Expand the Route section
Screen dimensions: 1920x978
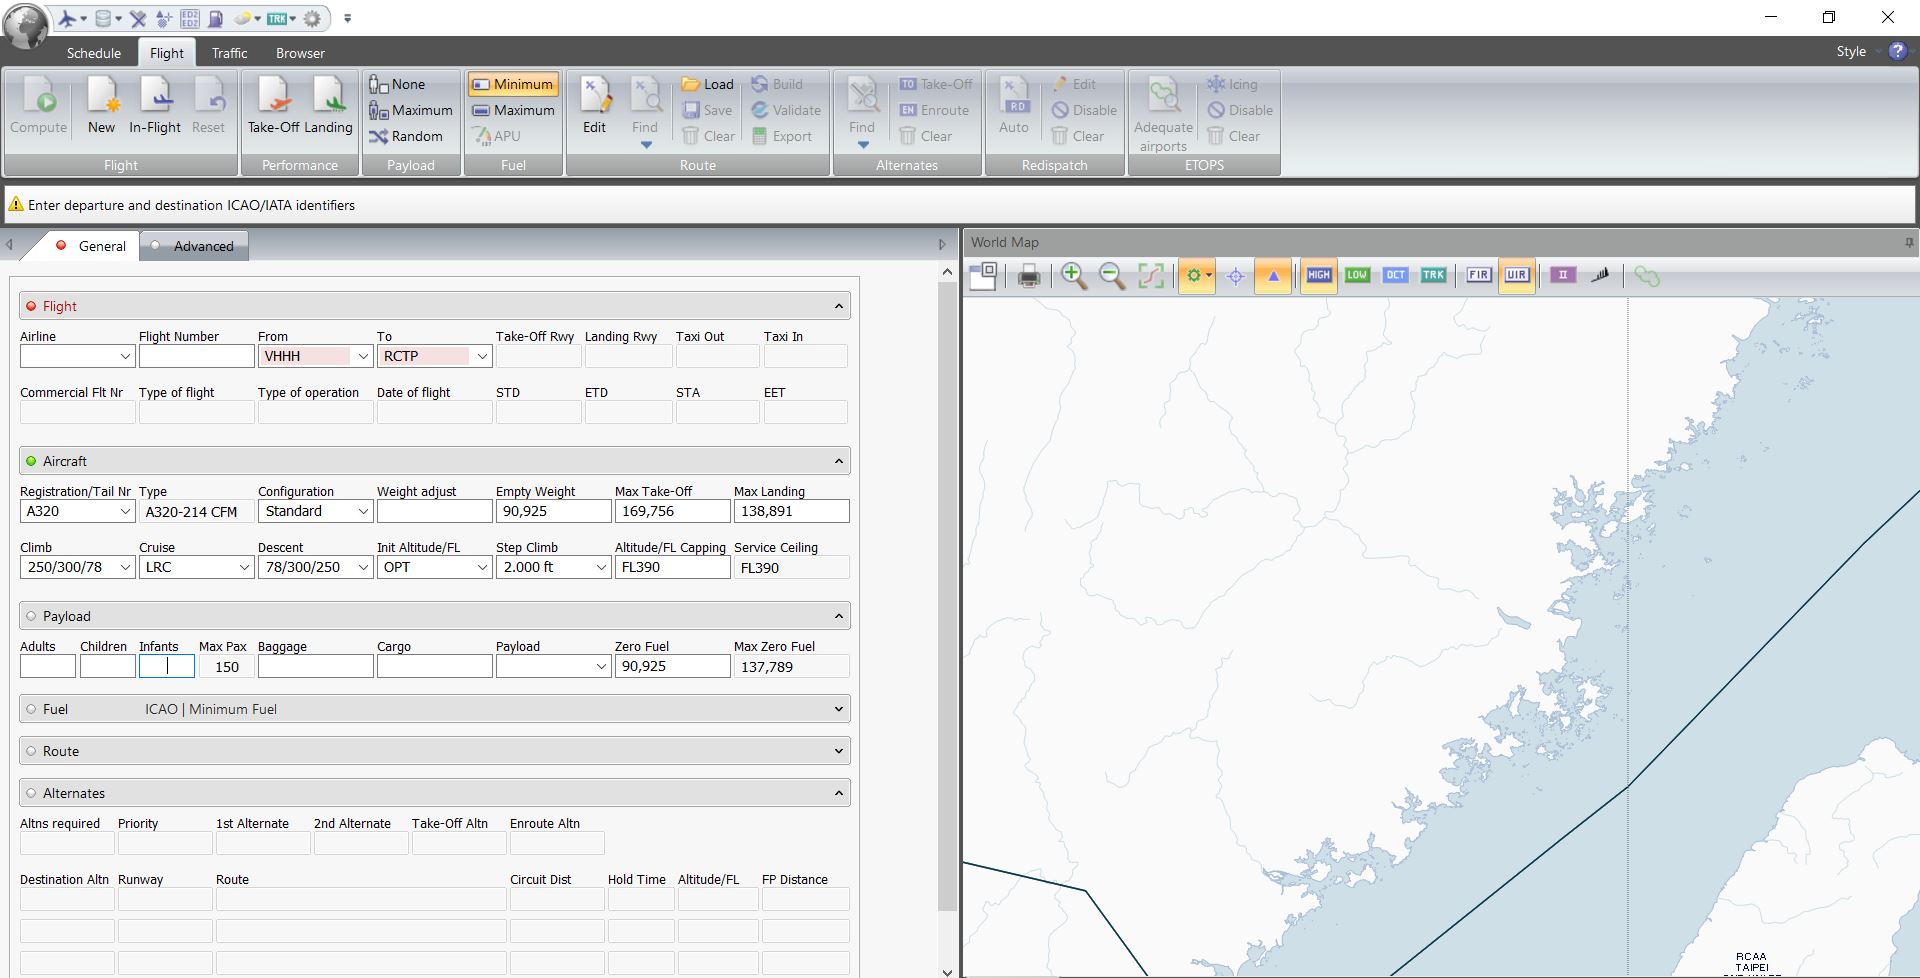(x=838, y=751)
